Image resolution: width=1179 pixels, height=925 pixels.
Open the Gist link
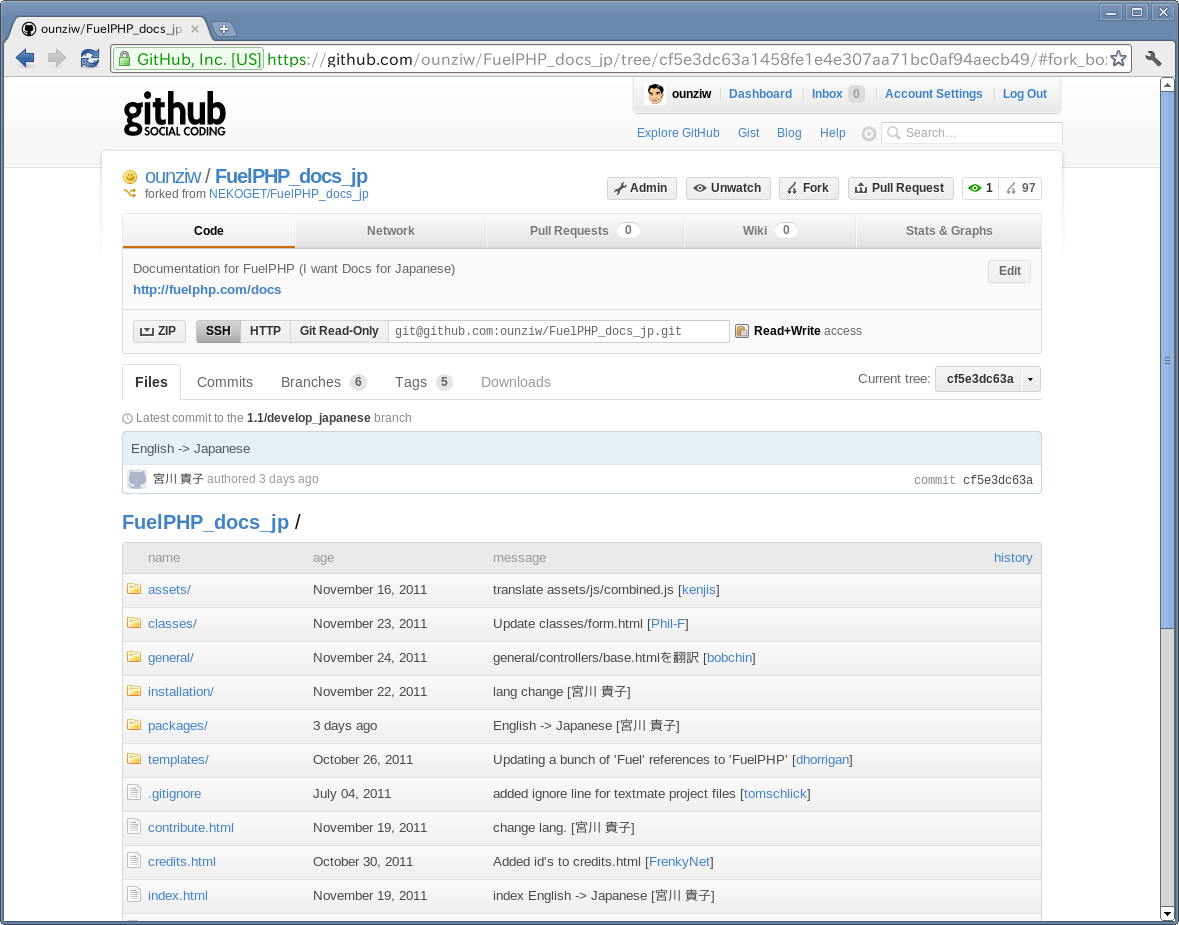click(x=748, y=133)
